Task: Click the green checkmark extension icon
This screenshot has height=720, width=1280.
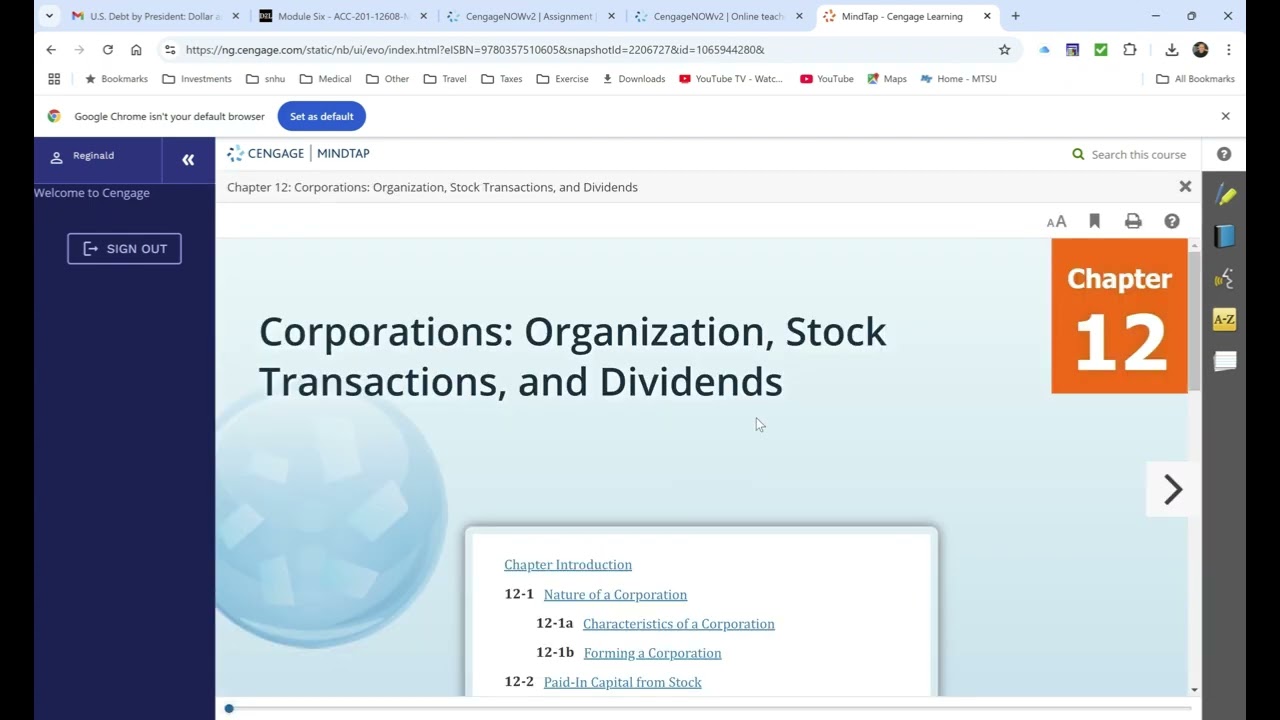Action: 1100,49
